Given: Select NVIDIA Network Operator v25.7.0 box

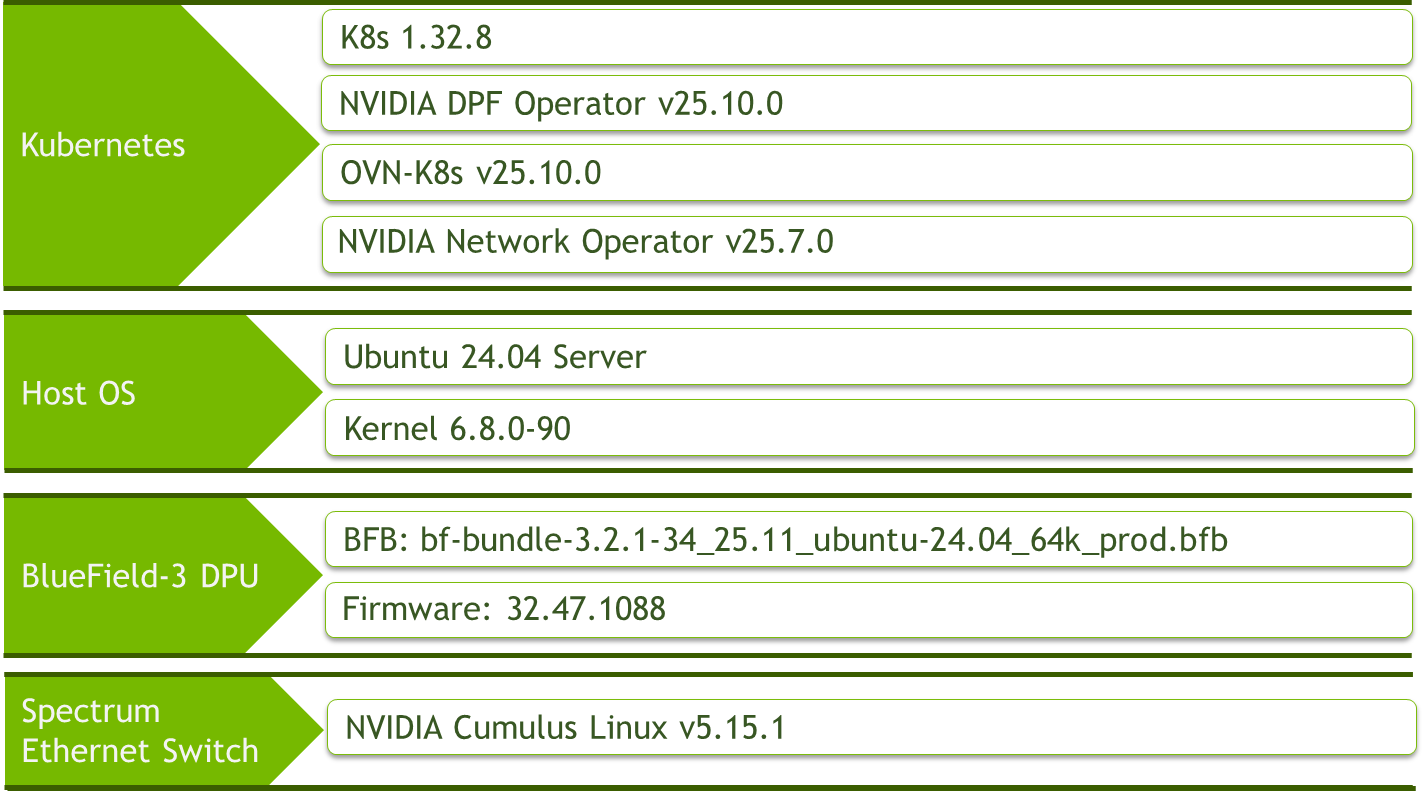Looking at the screenshot, I should [867, 242].
